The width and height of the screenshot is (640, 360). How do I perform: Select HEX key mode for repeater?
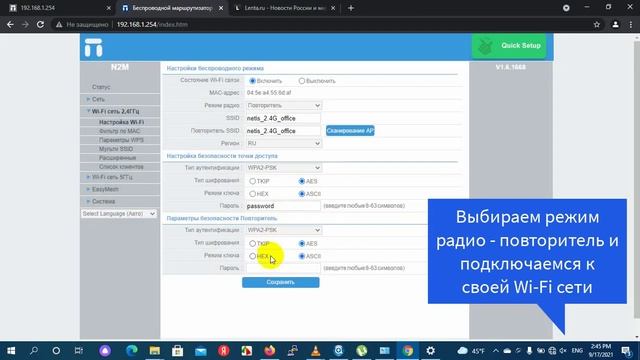pyautogui.click(x=252, y=256)
